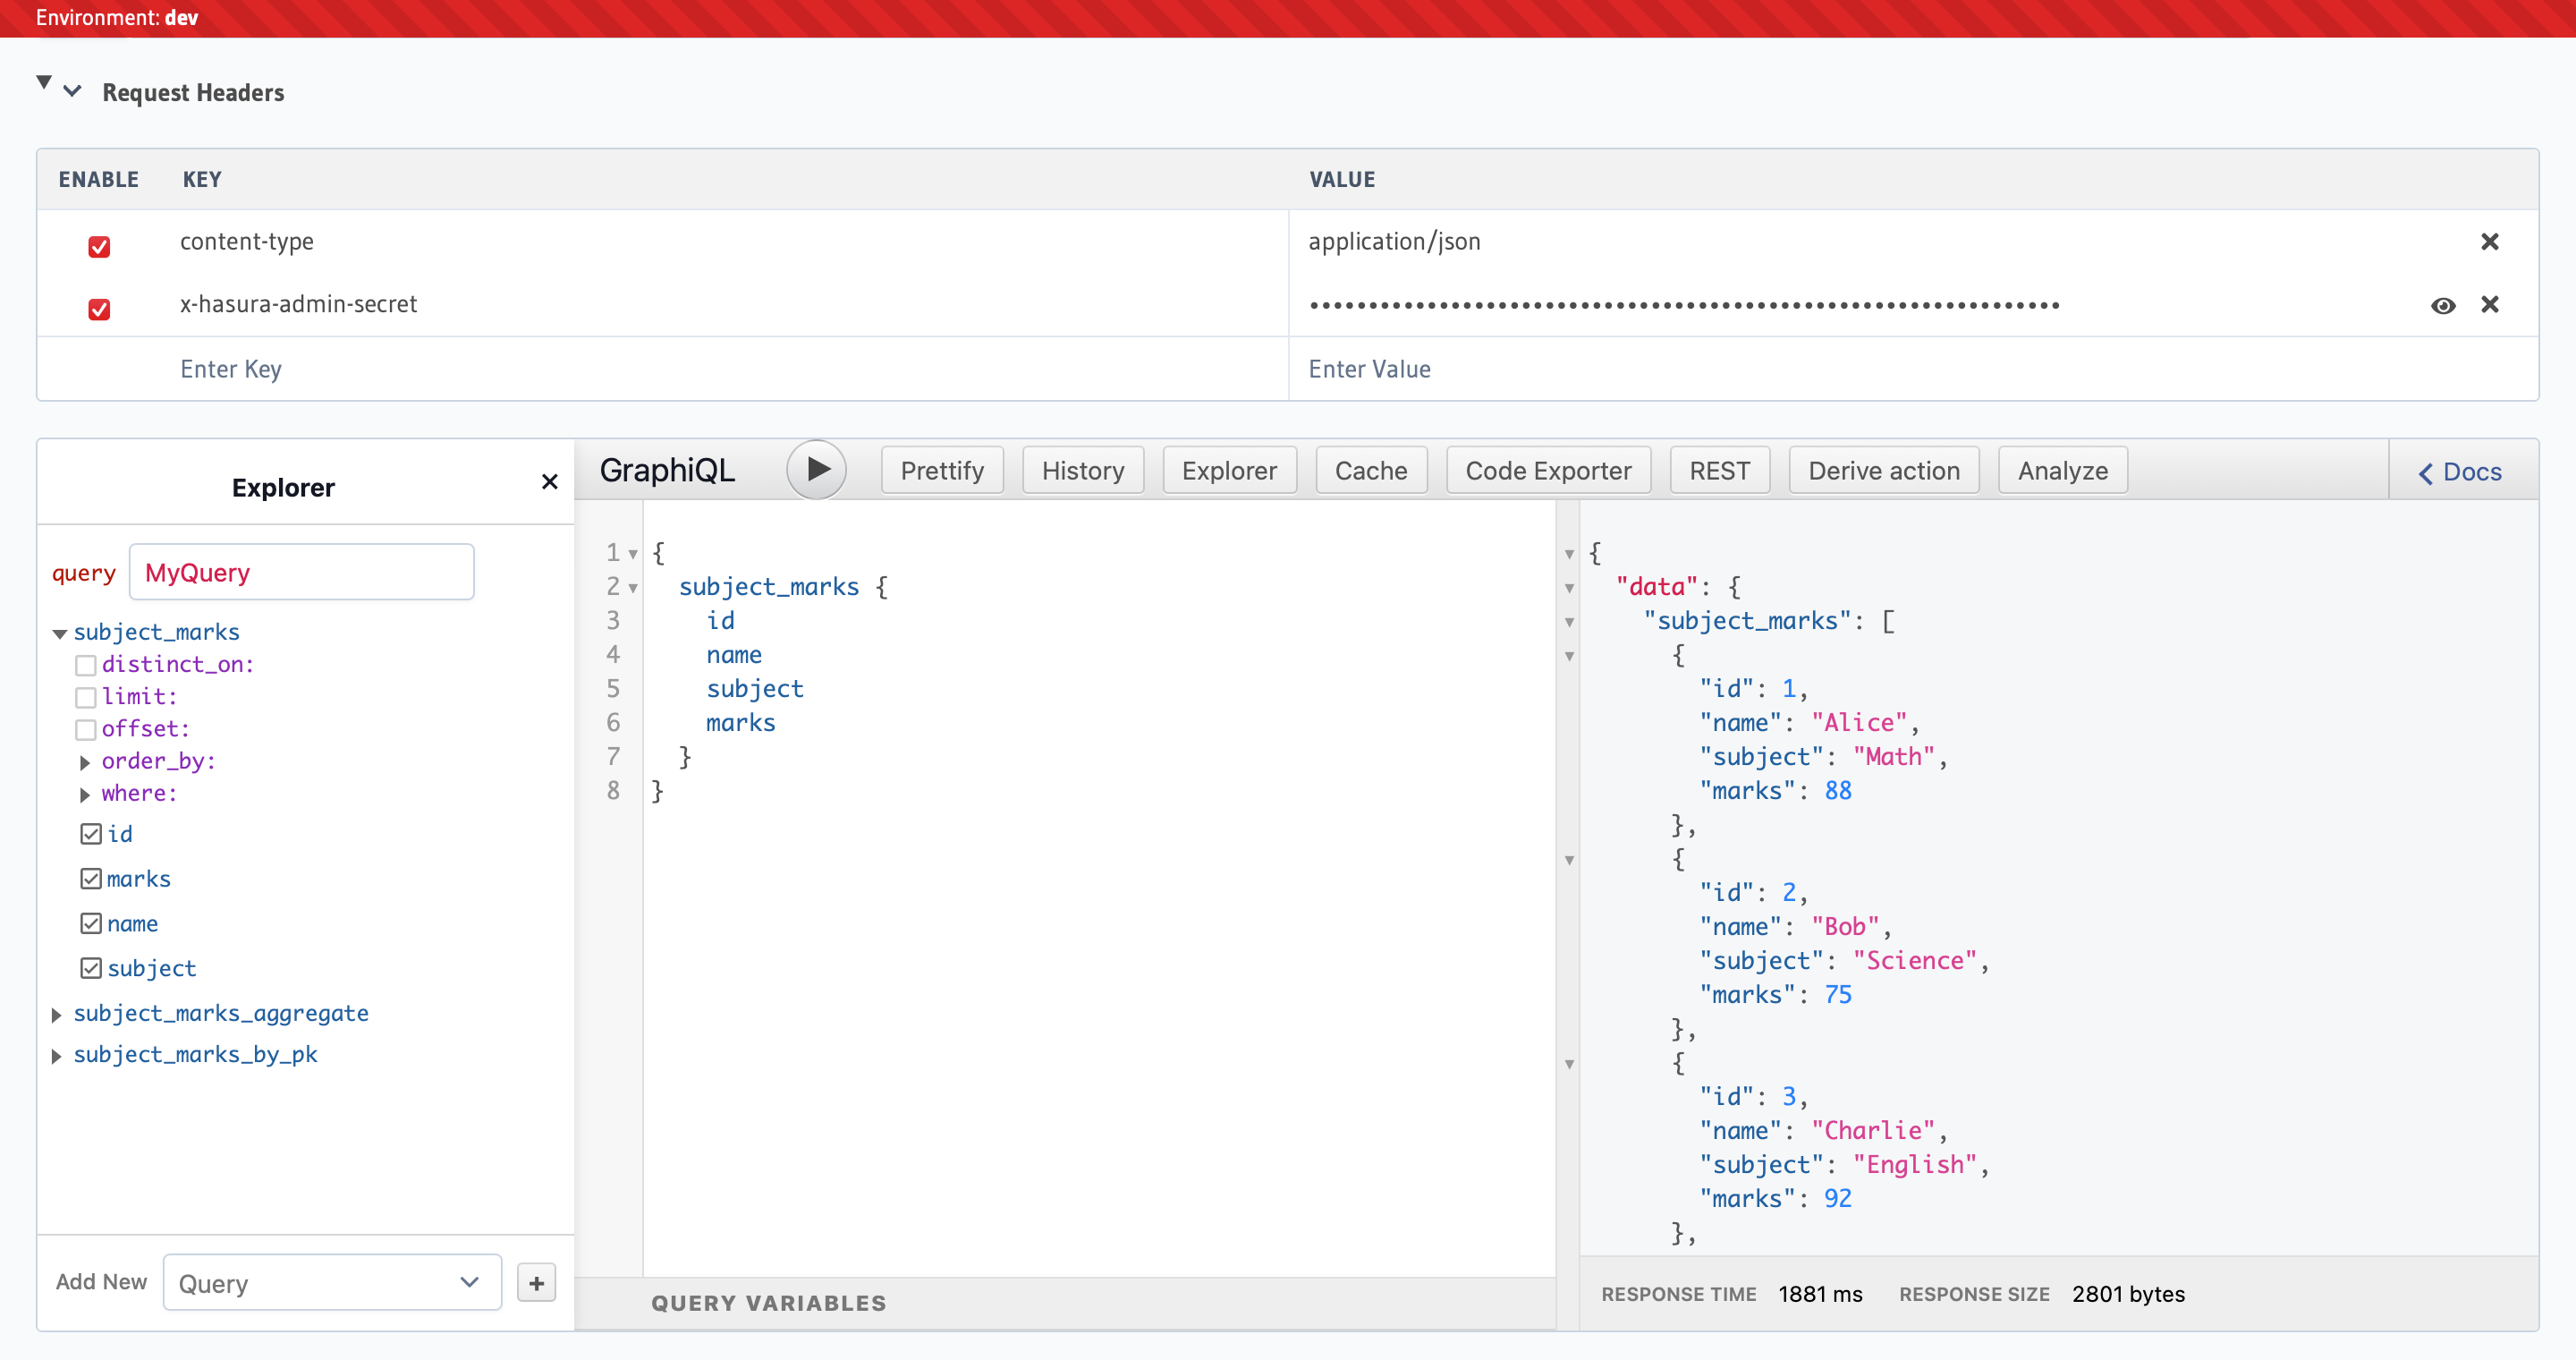Fold line 2 in query editor

(x=633, y=588)
